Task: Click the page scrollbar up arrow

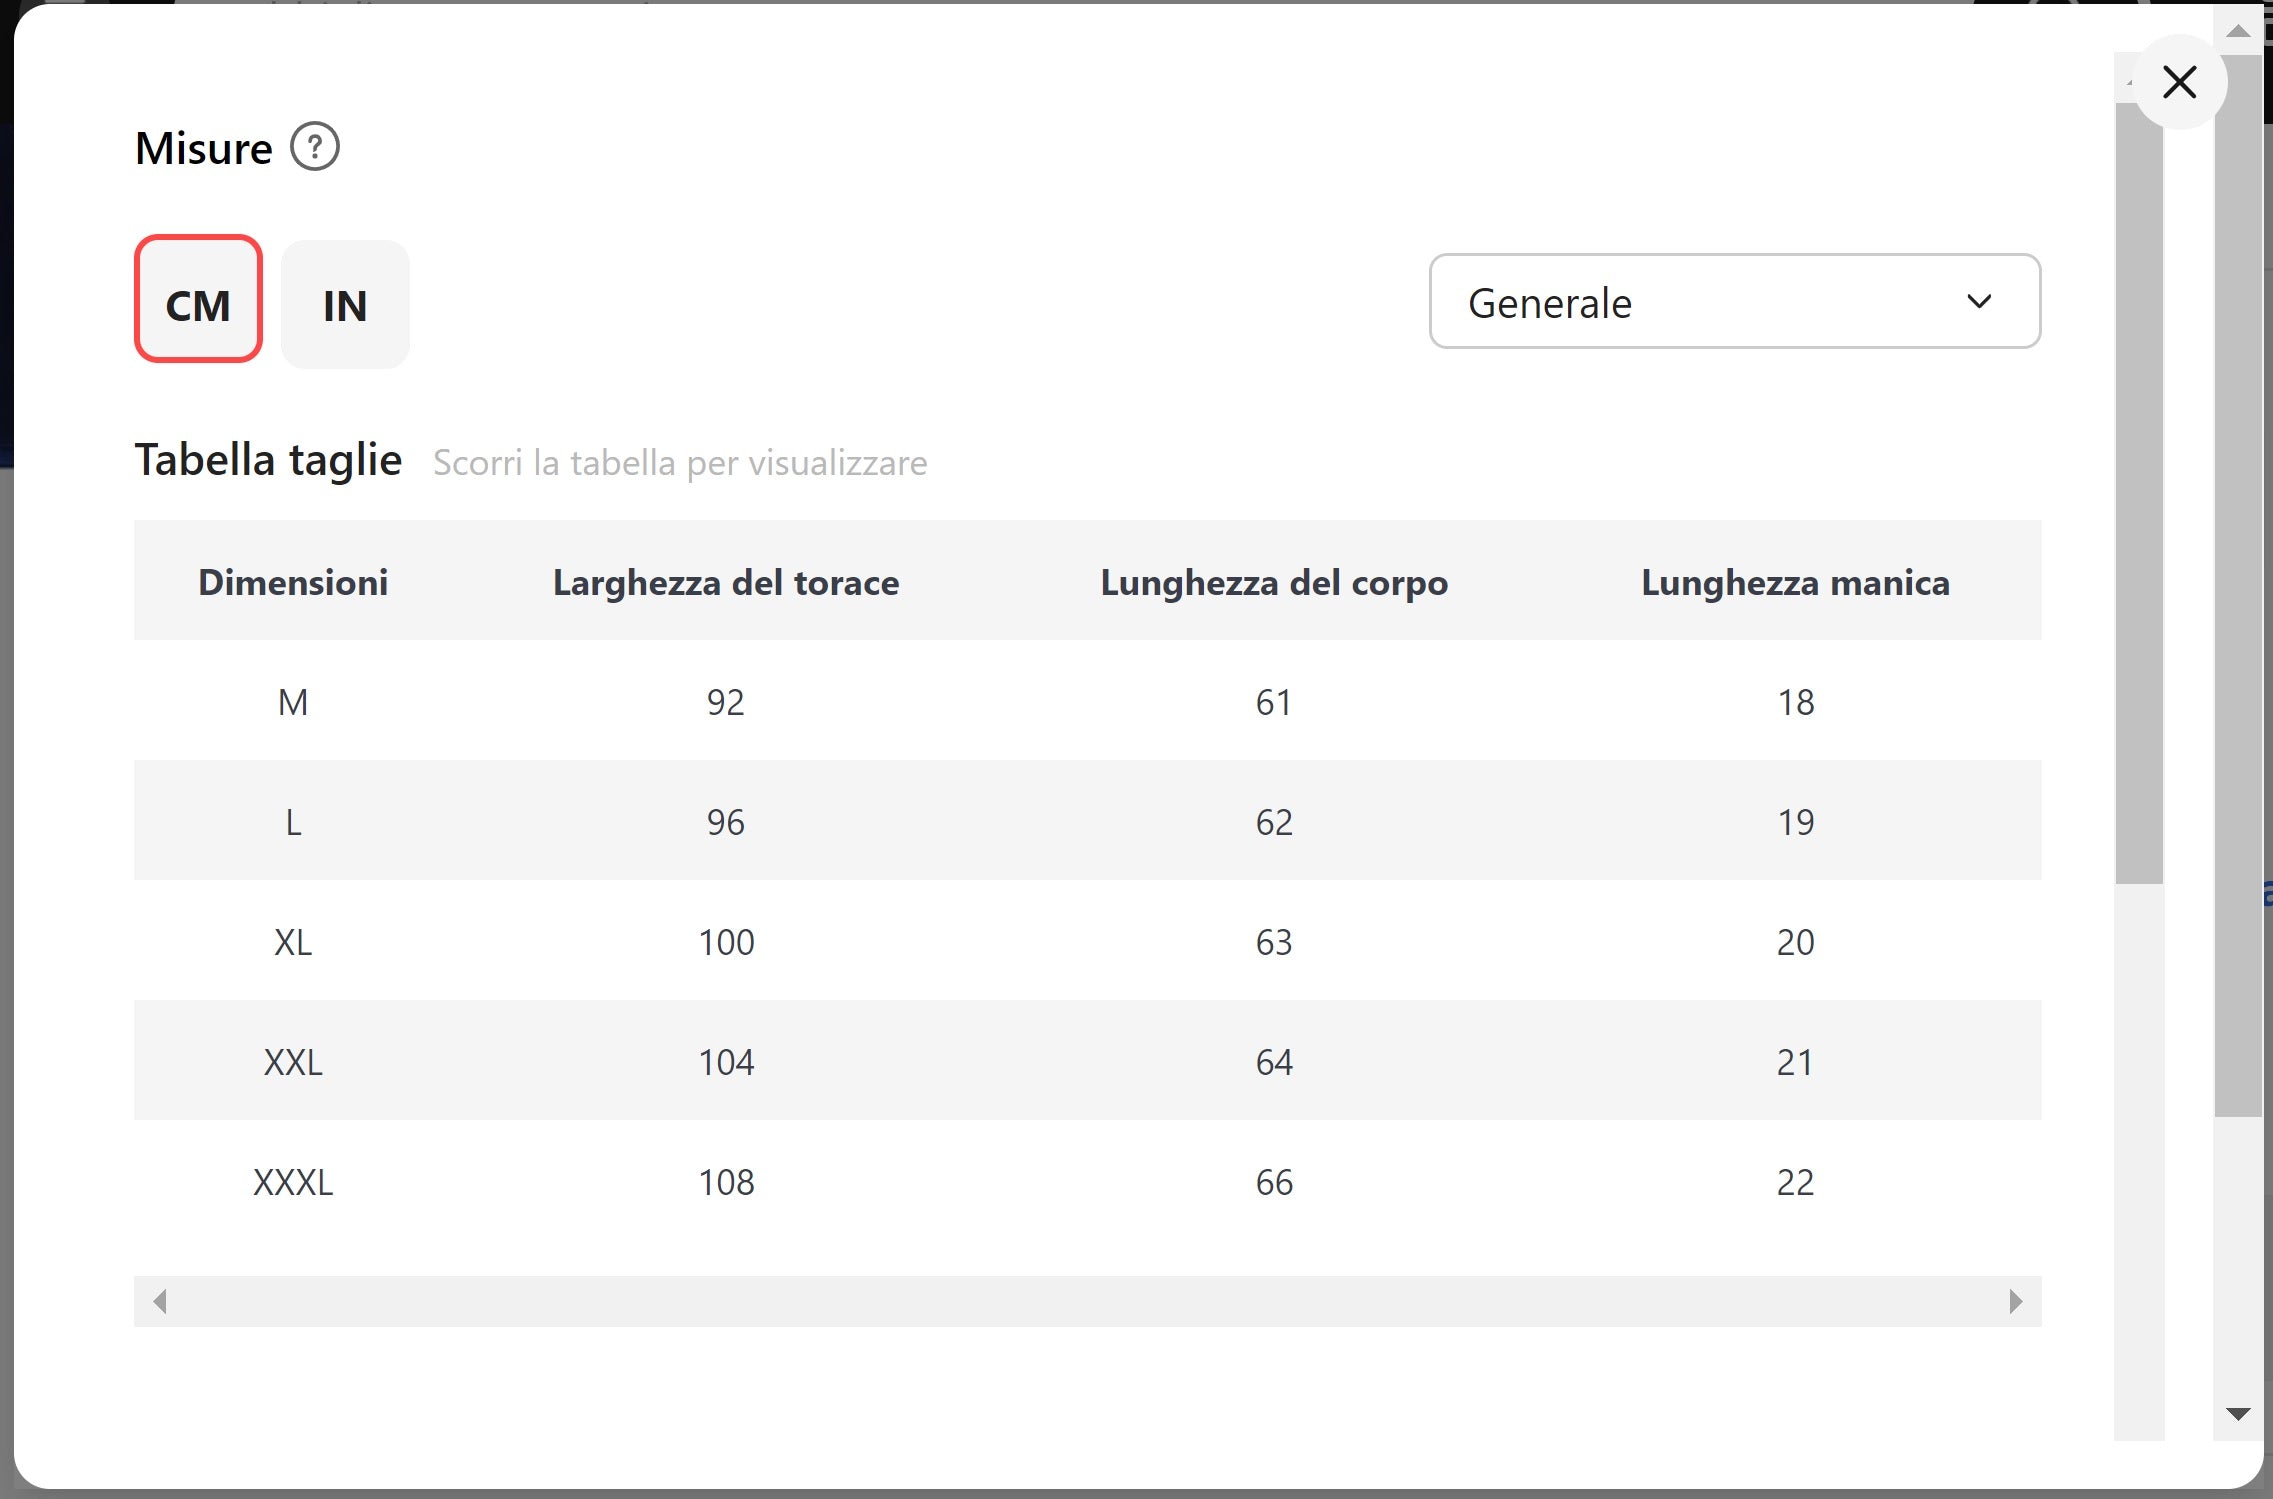Action: click(2238, 31)
